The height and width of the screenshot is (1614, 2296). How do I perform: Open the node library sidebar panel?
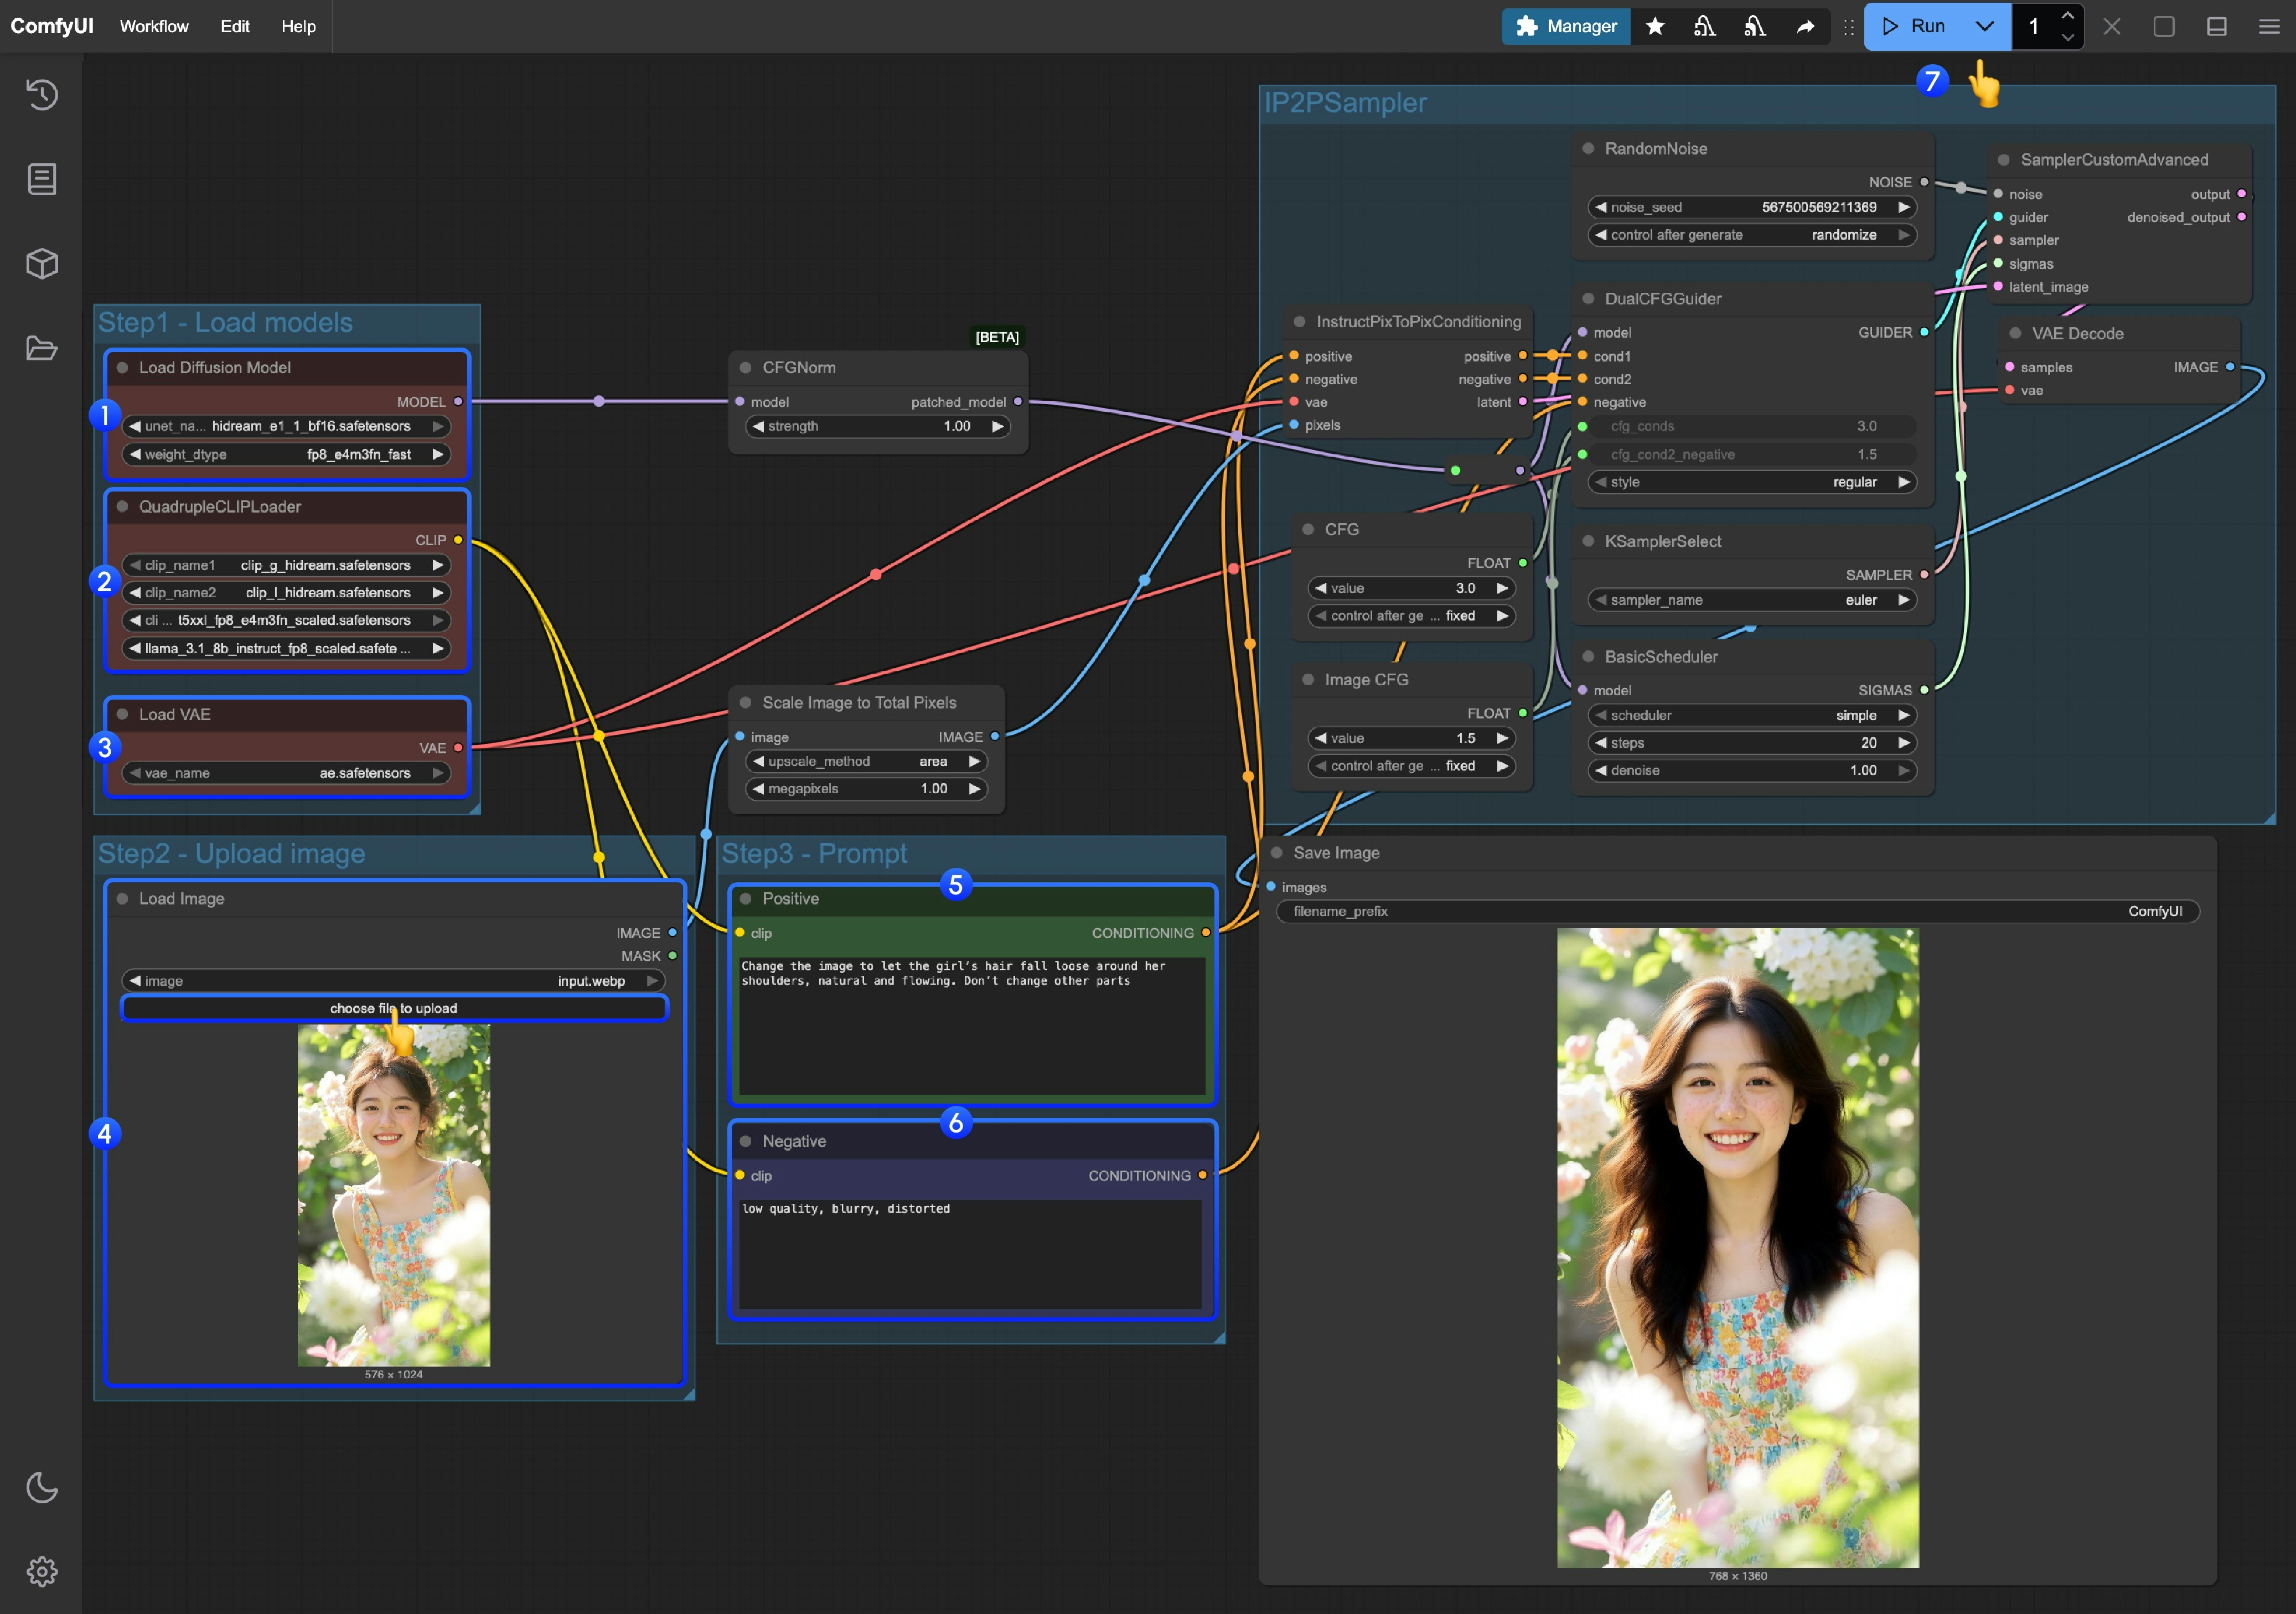(42, 179)
